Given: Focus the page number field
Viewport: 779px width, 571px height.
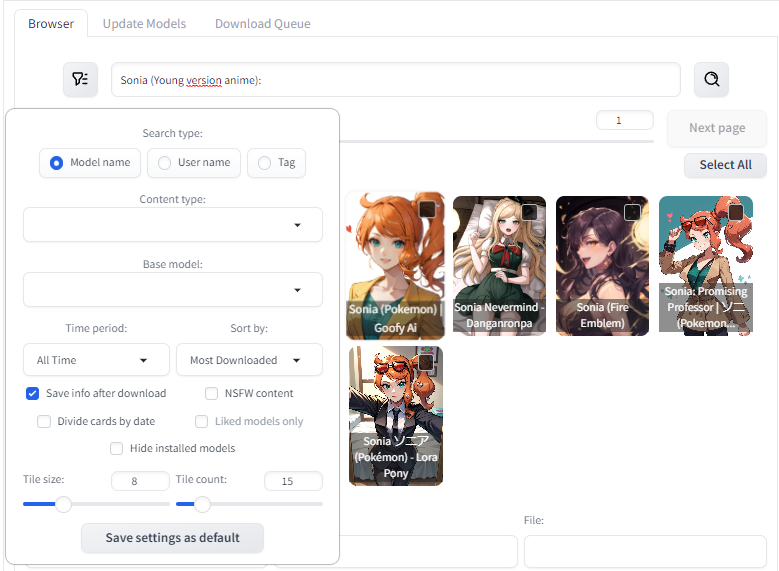Looking at the screenshot, I should [x=624, y=120].
